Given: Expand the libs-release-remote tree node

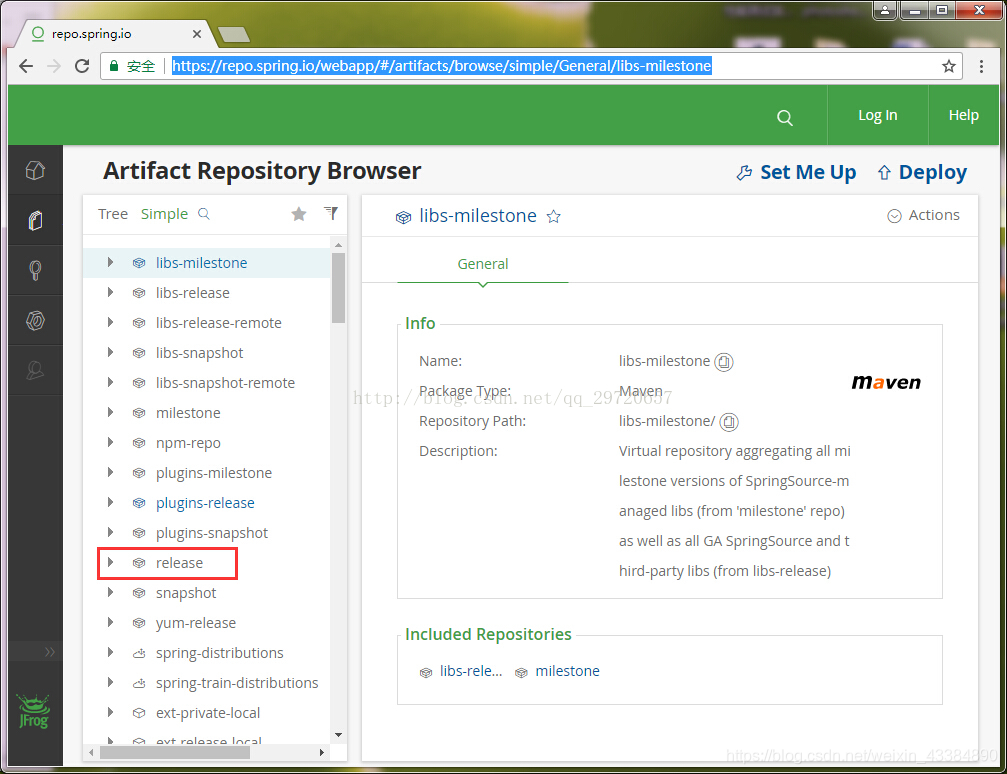Looking at the screenshot, I should [x=110, y=322].
